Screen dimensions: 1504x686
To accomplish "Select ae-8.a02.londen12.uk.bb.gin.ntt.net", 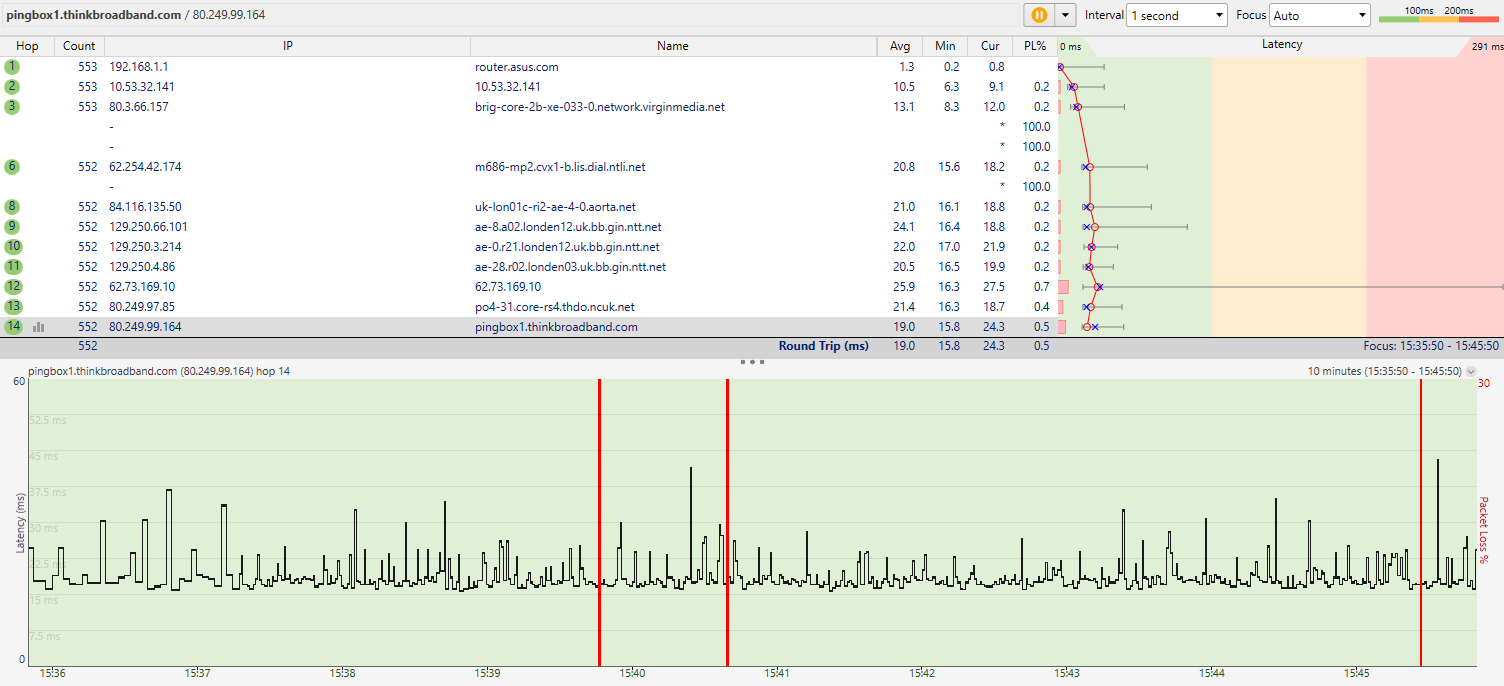I will coord(568,227).
